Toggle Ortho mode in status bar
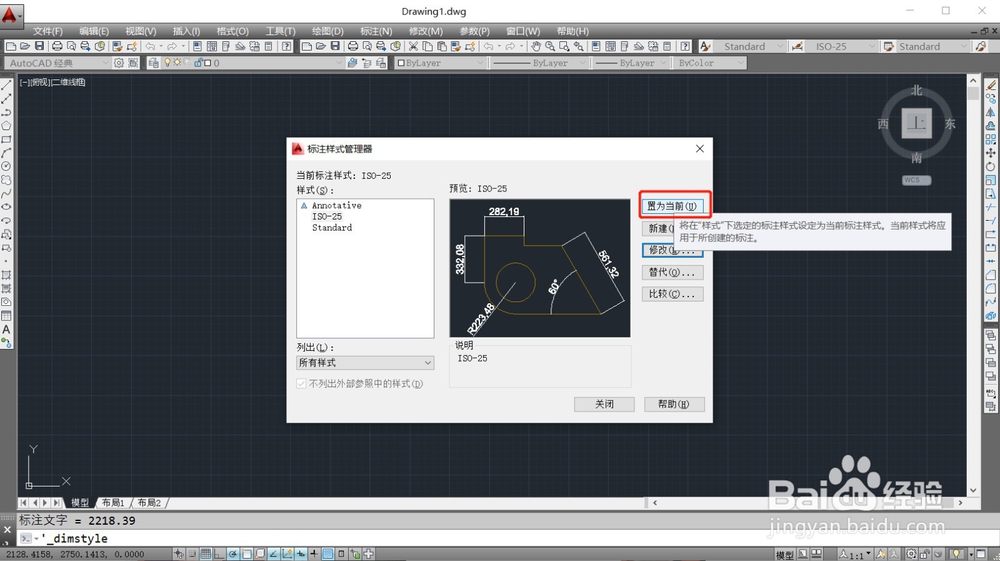The width and height of the screenshot is (1000, 561). (x=219, y=554)
